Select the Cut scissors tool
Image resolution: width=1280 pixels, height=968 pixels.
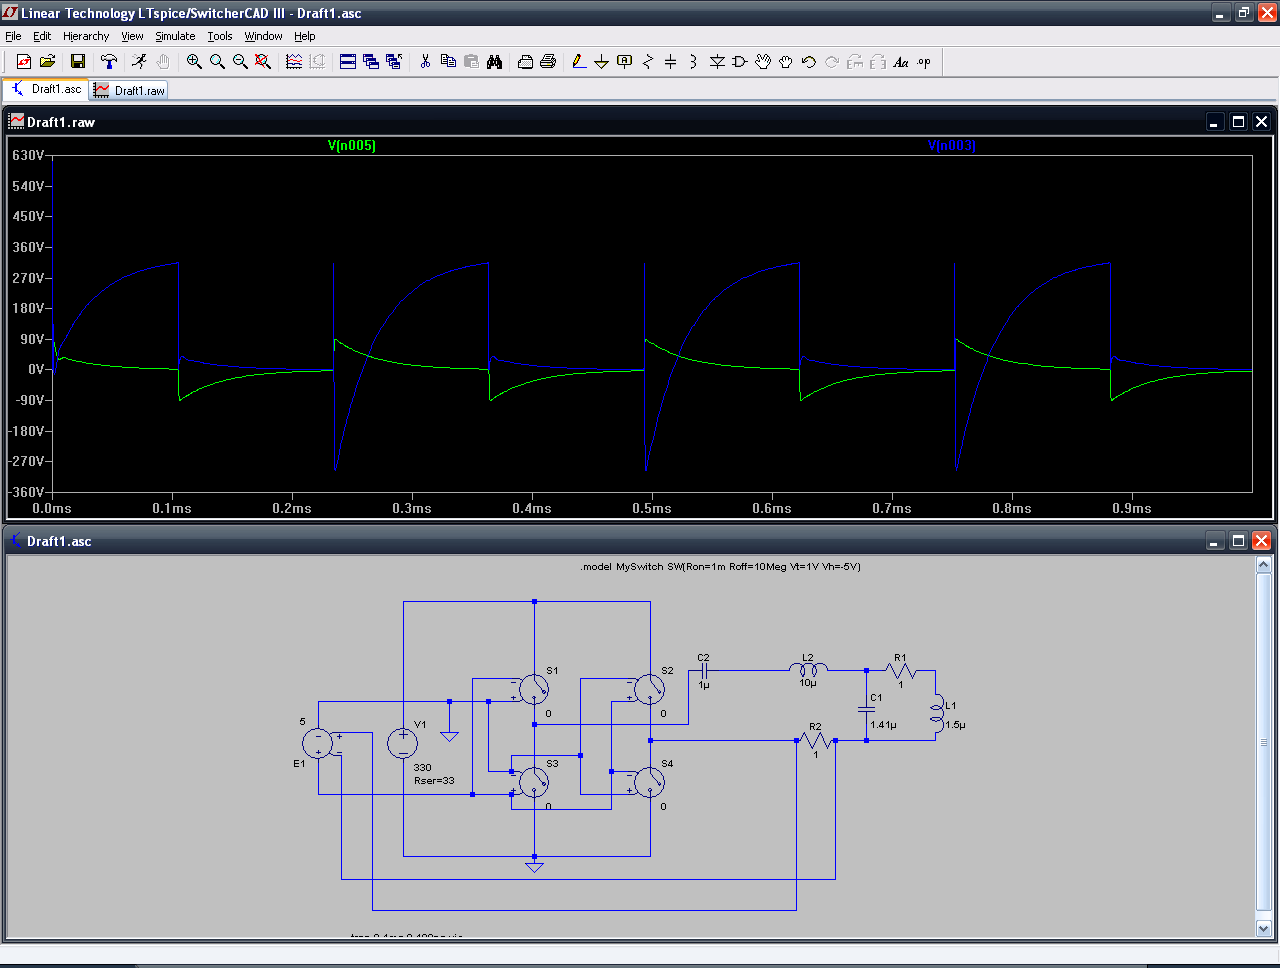(x=425, y=62)
